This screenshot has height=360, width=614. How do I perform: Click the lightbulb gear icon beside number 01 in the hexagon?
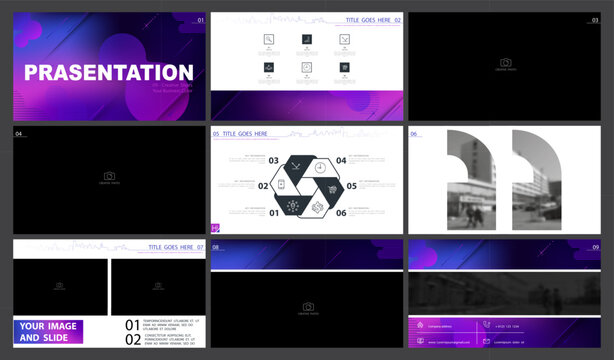click(293, 206)
